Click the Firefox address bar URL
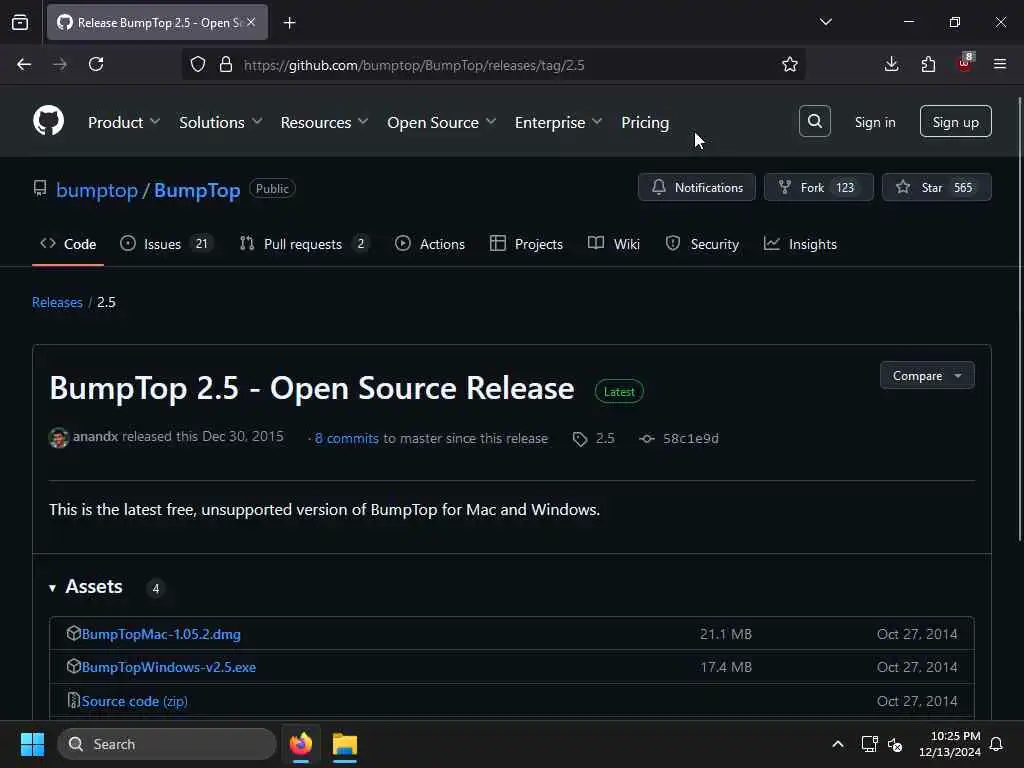 tap(414, 65)
